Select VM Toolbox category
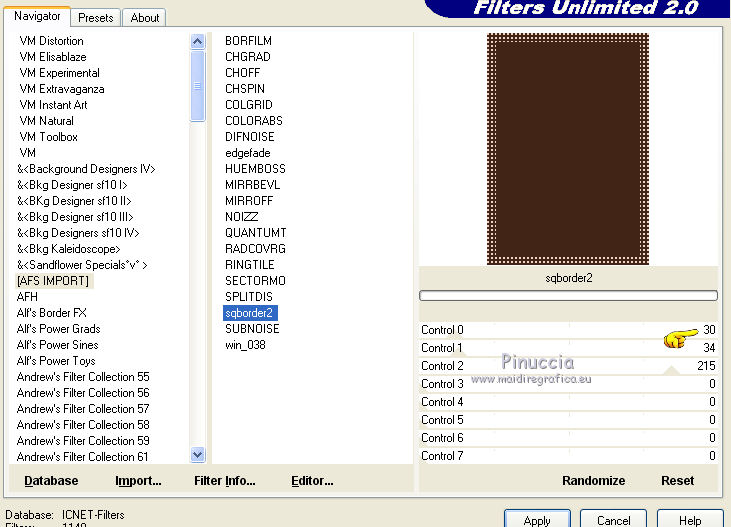731x527 pixels. pyautogui.click(x=48, y=137)
